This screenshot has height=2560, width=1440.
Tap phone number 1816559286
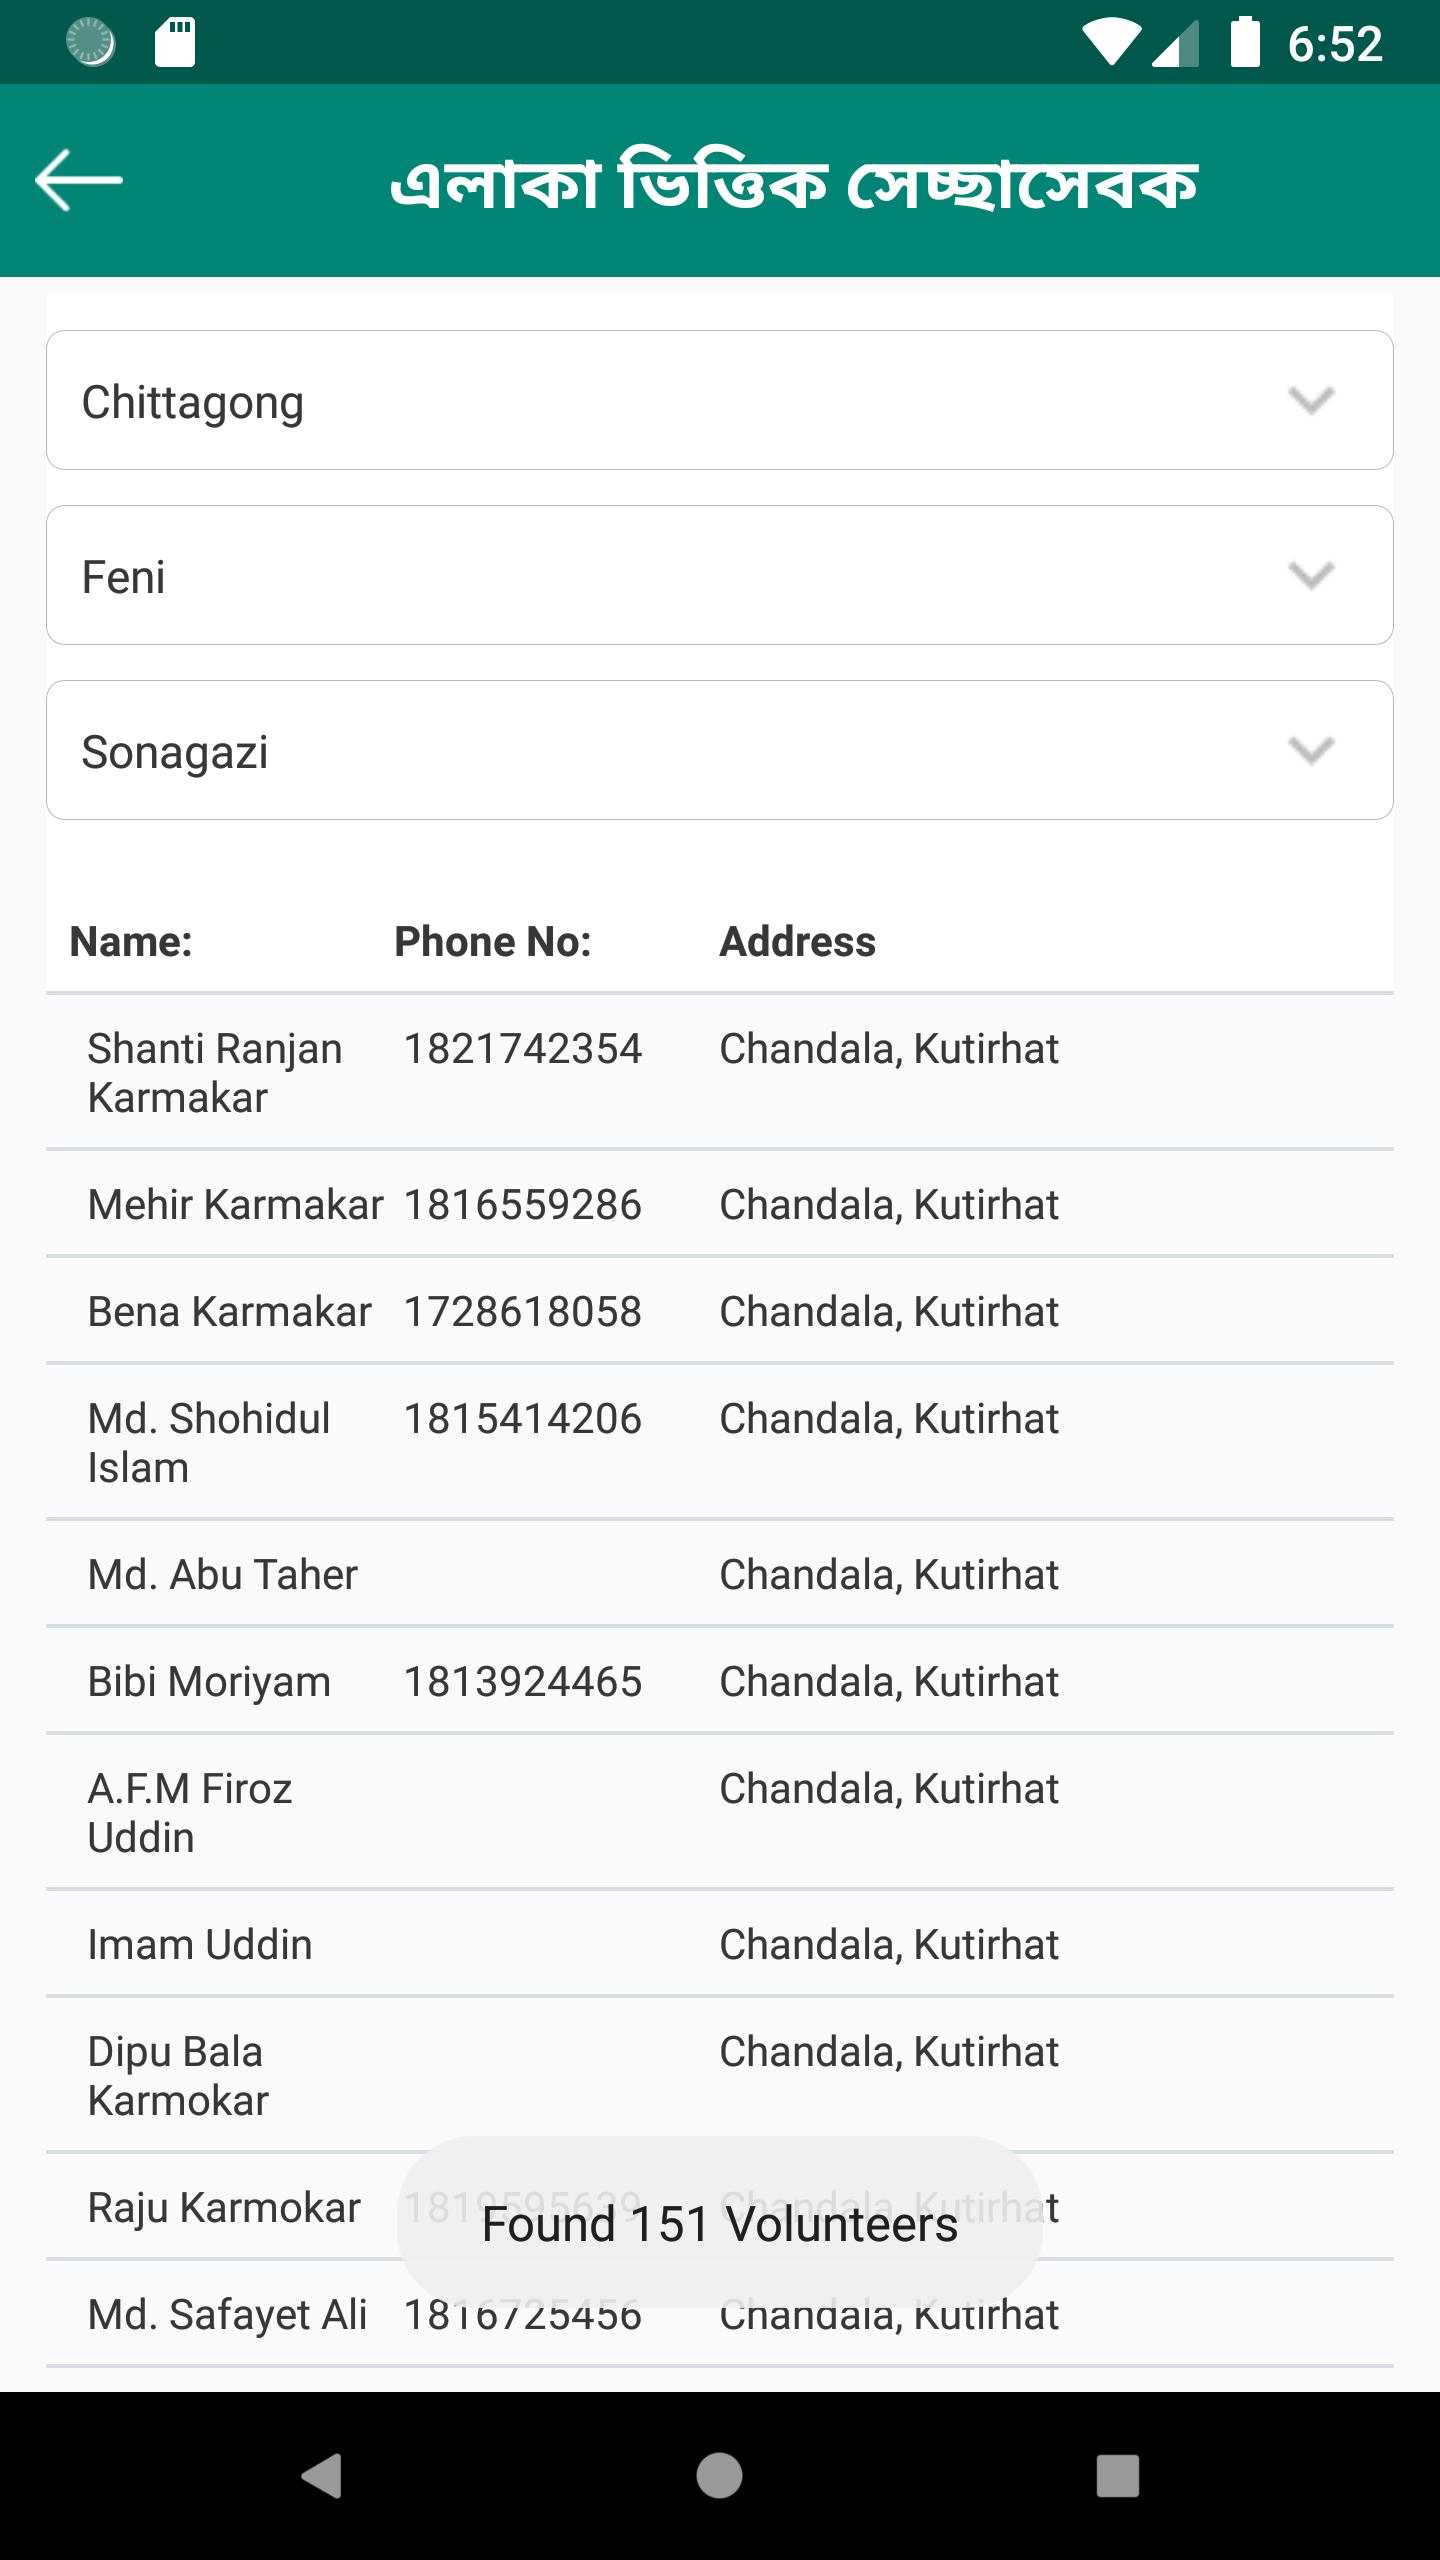coord(522,1205)
